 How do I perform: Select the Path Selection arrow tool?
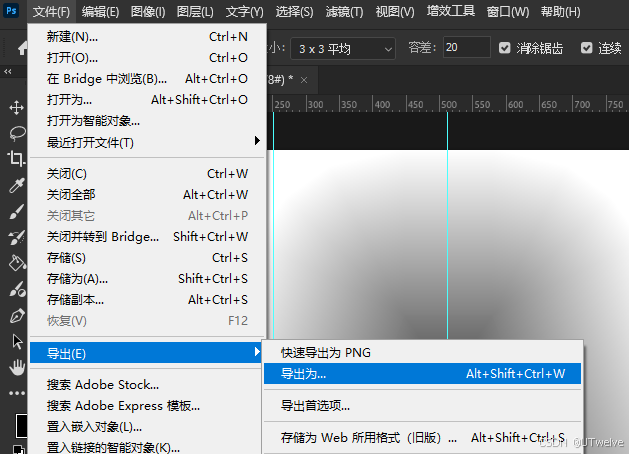pos(17,341)
